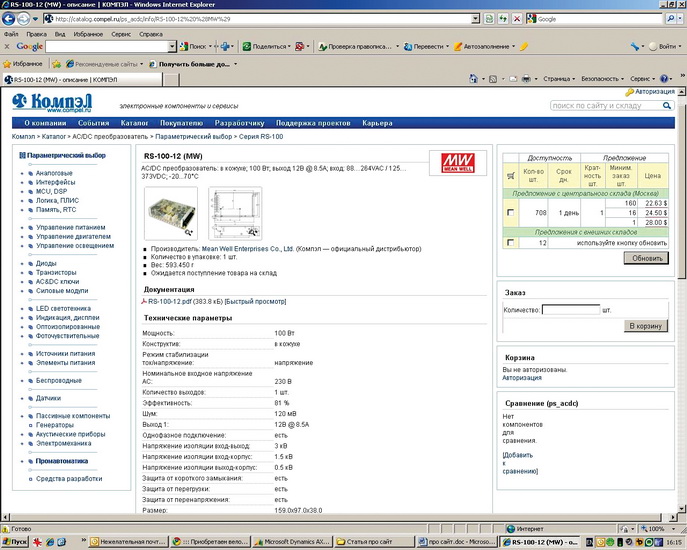This screenshot has height=550, width=687.
Task: Open Промавтоматика in sidebar
Action: pos(61,461)
